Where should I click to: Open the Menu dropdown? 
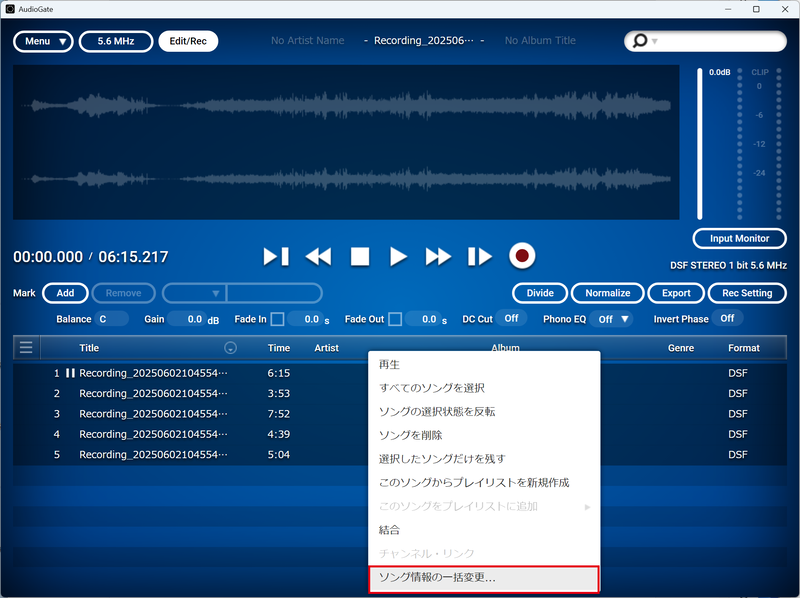pos(43,41)
